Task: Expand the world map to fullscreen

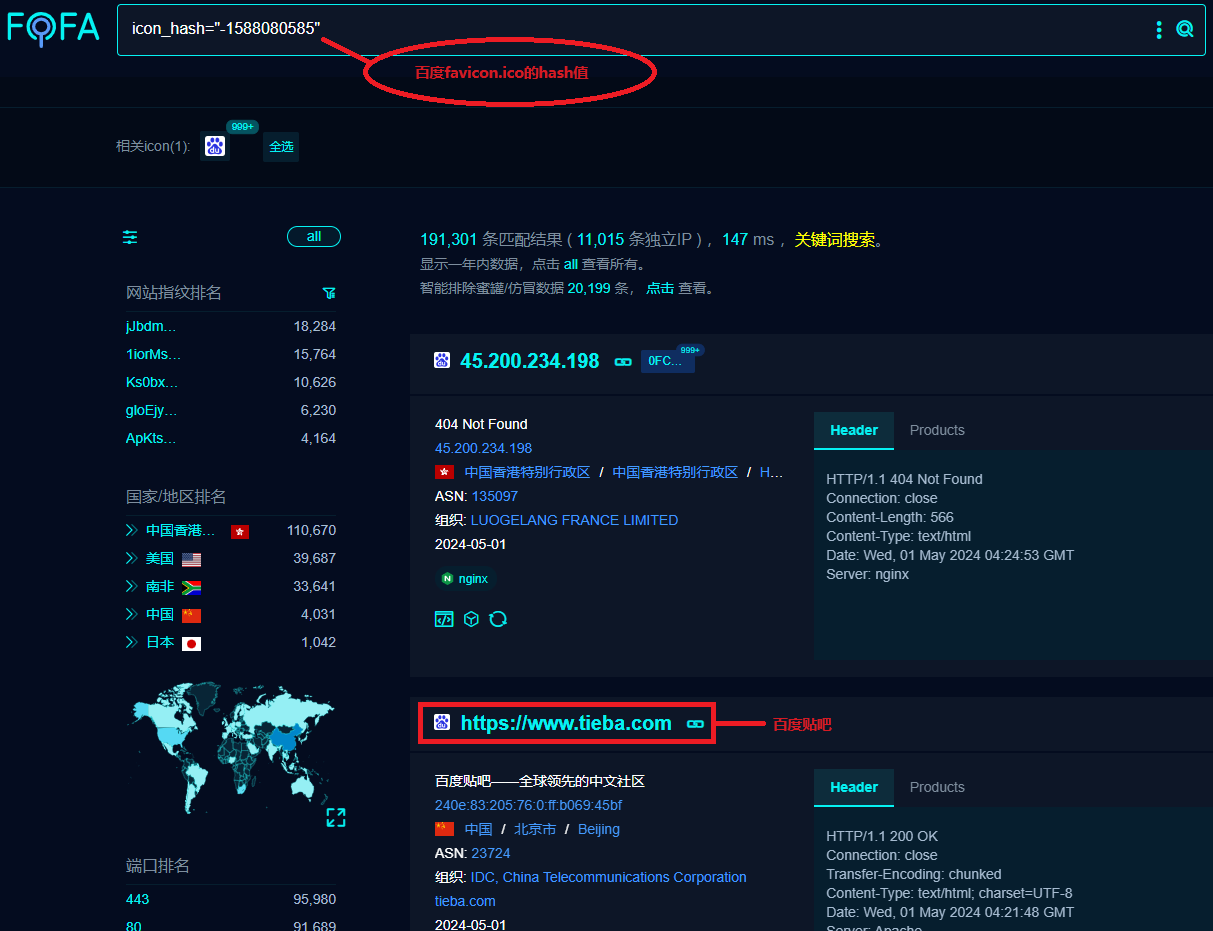Action: point(336,818)
